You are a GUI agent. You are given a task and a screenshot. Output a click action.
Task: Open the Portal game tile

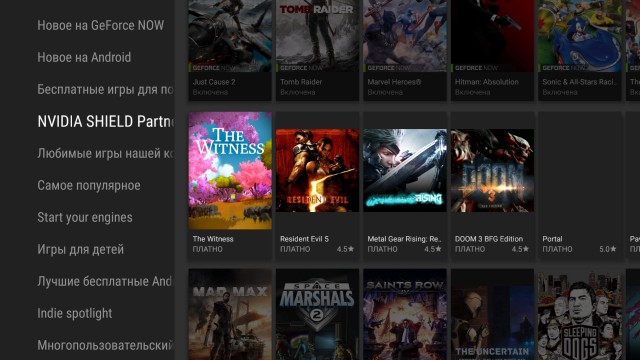(x=580, y=185)
